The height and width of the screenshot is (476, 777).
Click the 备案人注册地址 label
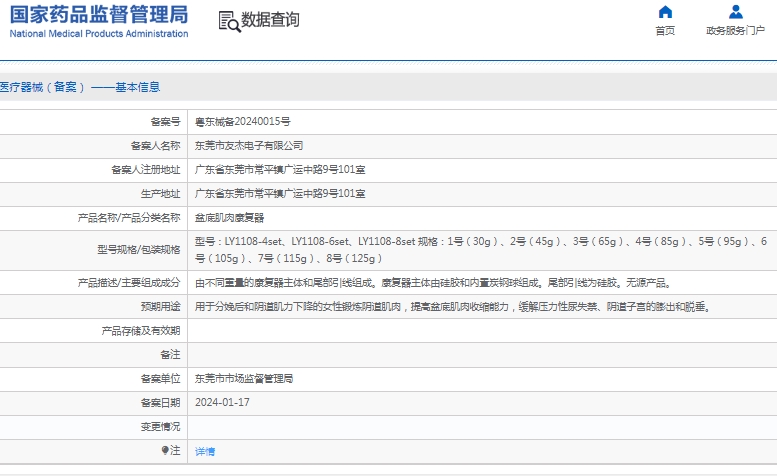[x=146, y=170]
